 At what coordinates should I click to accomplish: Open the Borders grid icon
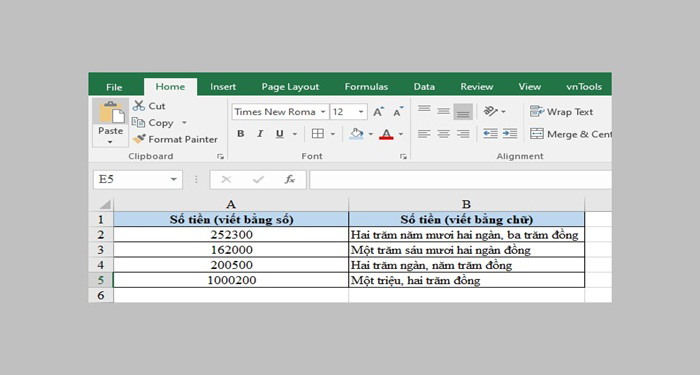318,133
